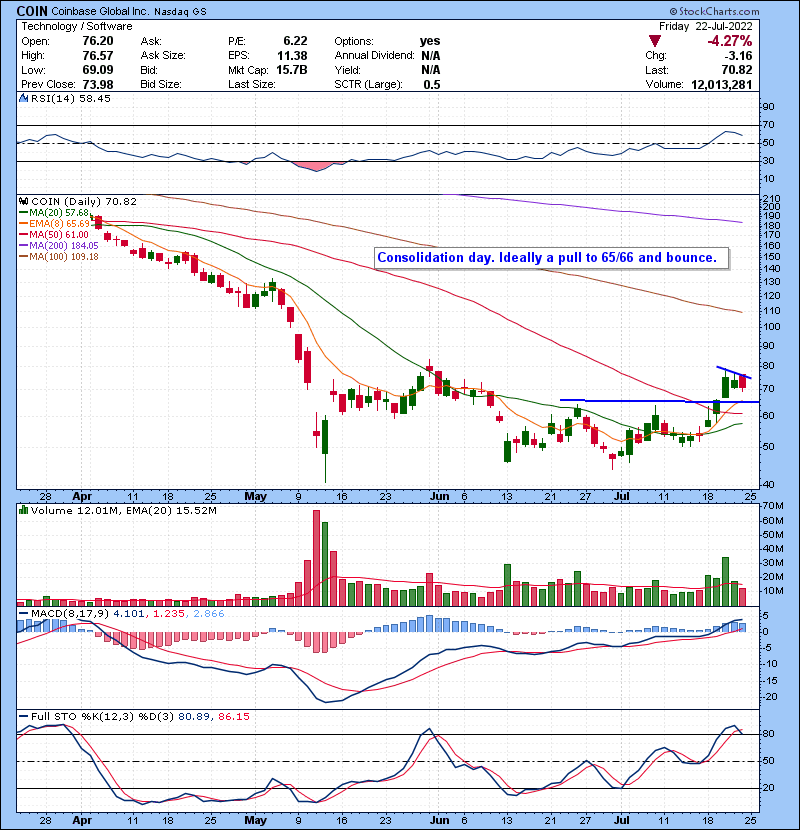
Task: Click the Nasdaq GS exchange label
Action: point(180,11)
